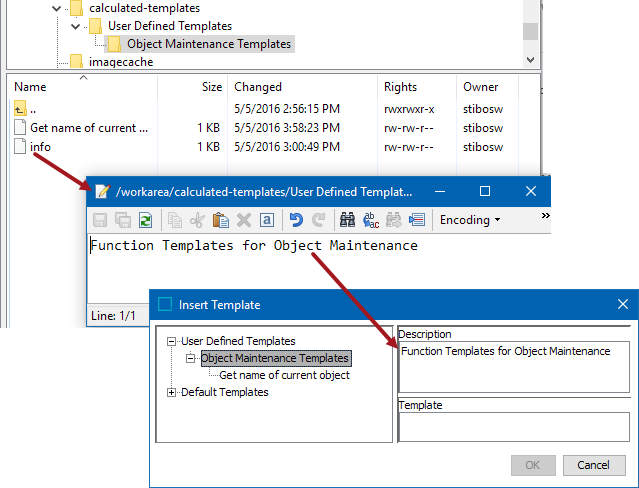Sort by the Size column header
The image size is (639, 488).
(212, 87)
